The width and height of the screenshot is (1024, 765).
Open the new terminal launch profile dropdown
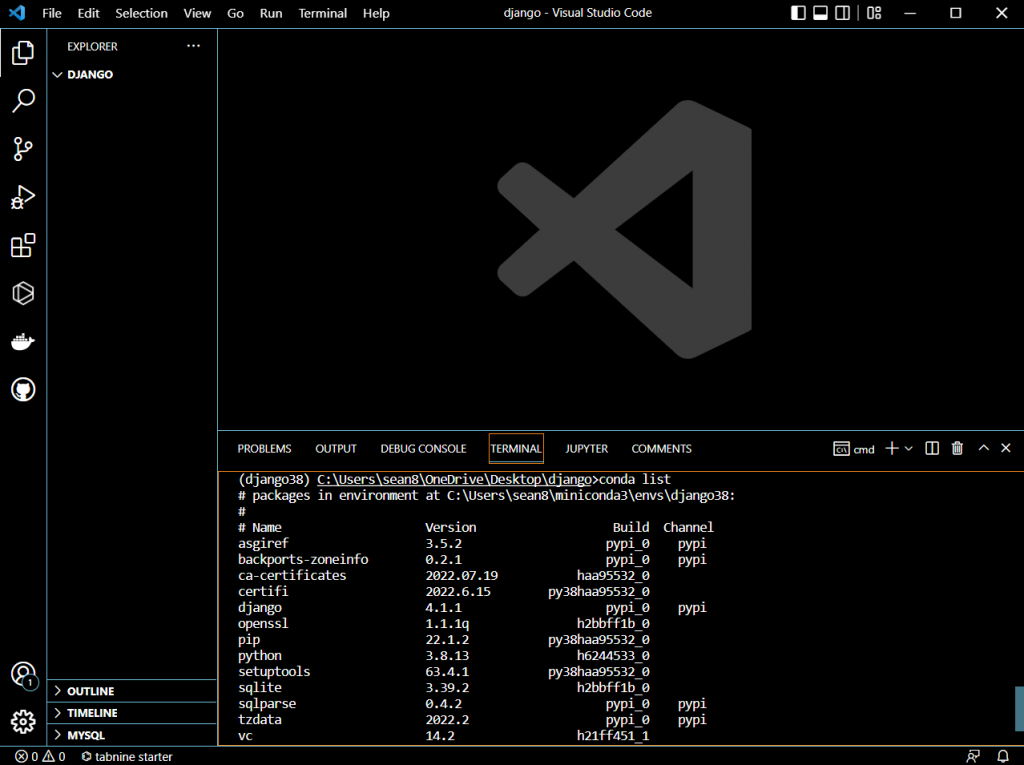click(x=908, y=449)
